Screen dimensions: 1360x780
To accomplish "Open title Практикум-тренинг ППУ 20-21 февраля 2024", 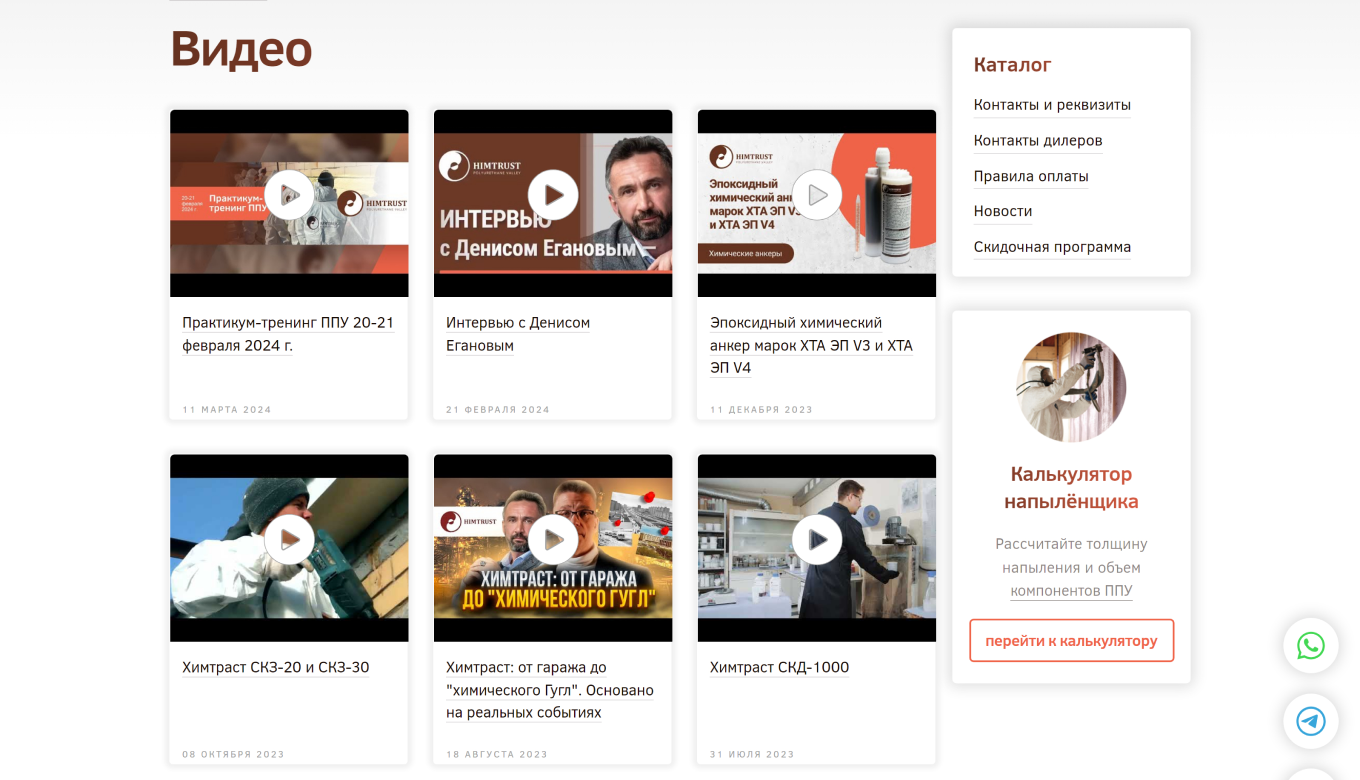I will (288, 334).
